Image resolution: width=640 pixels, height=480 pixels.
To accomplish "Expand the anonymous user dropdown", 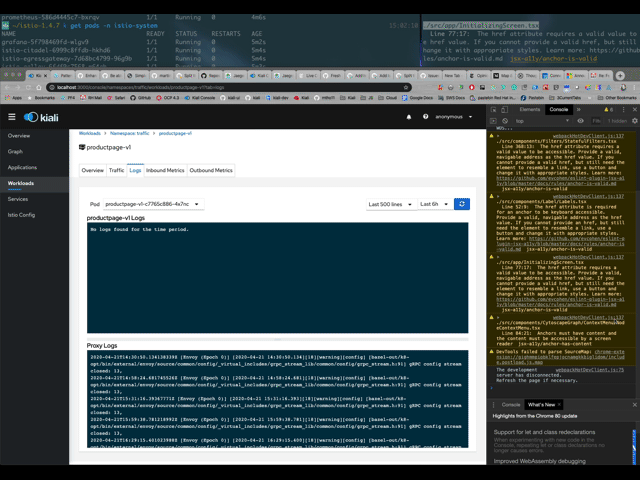I will pos(453,117).
